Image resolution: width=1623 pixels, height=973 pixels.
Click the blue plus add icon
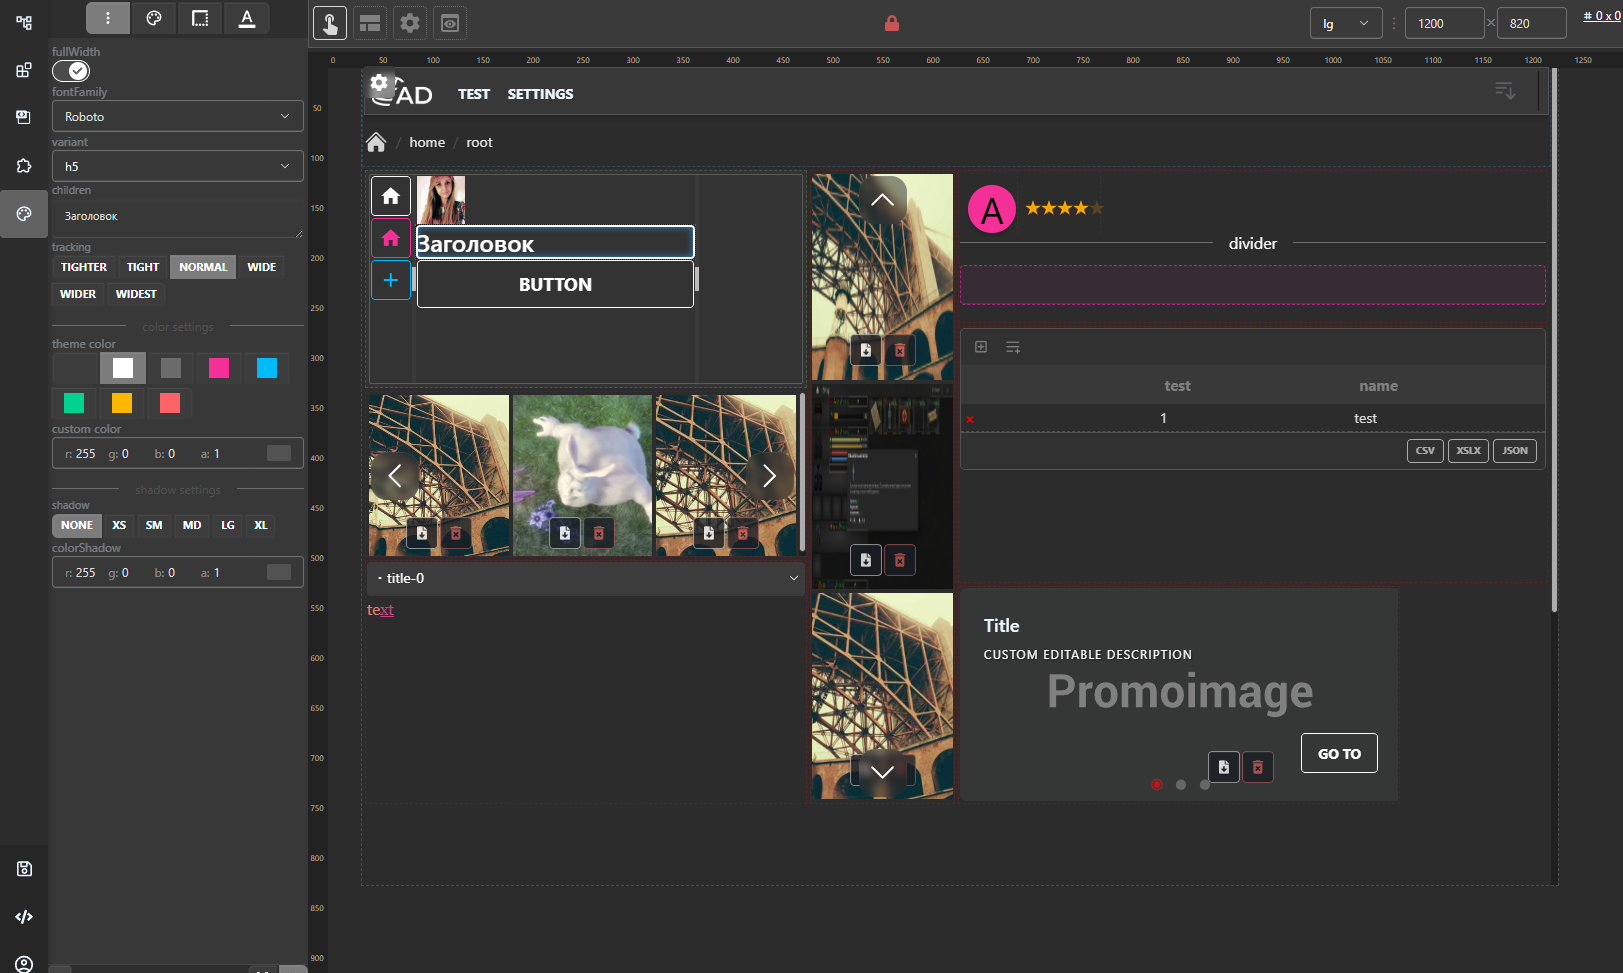click(x=391, y=280)
